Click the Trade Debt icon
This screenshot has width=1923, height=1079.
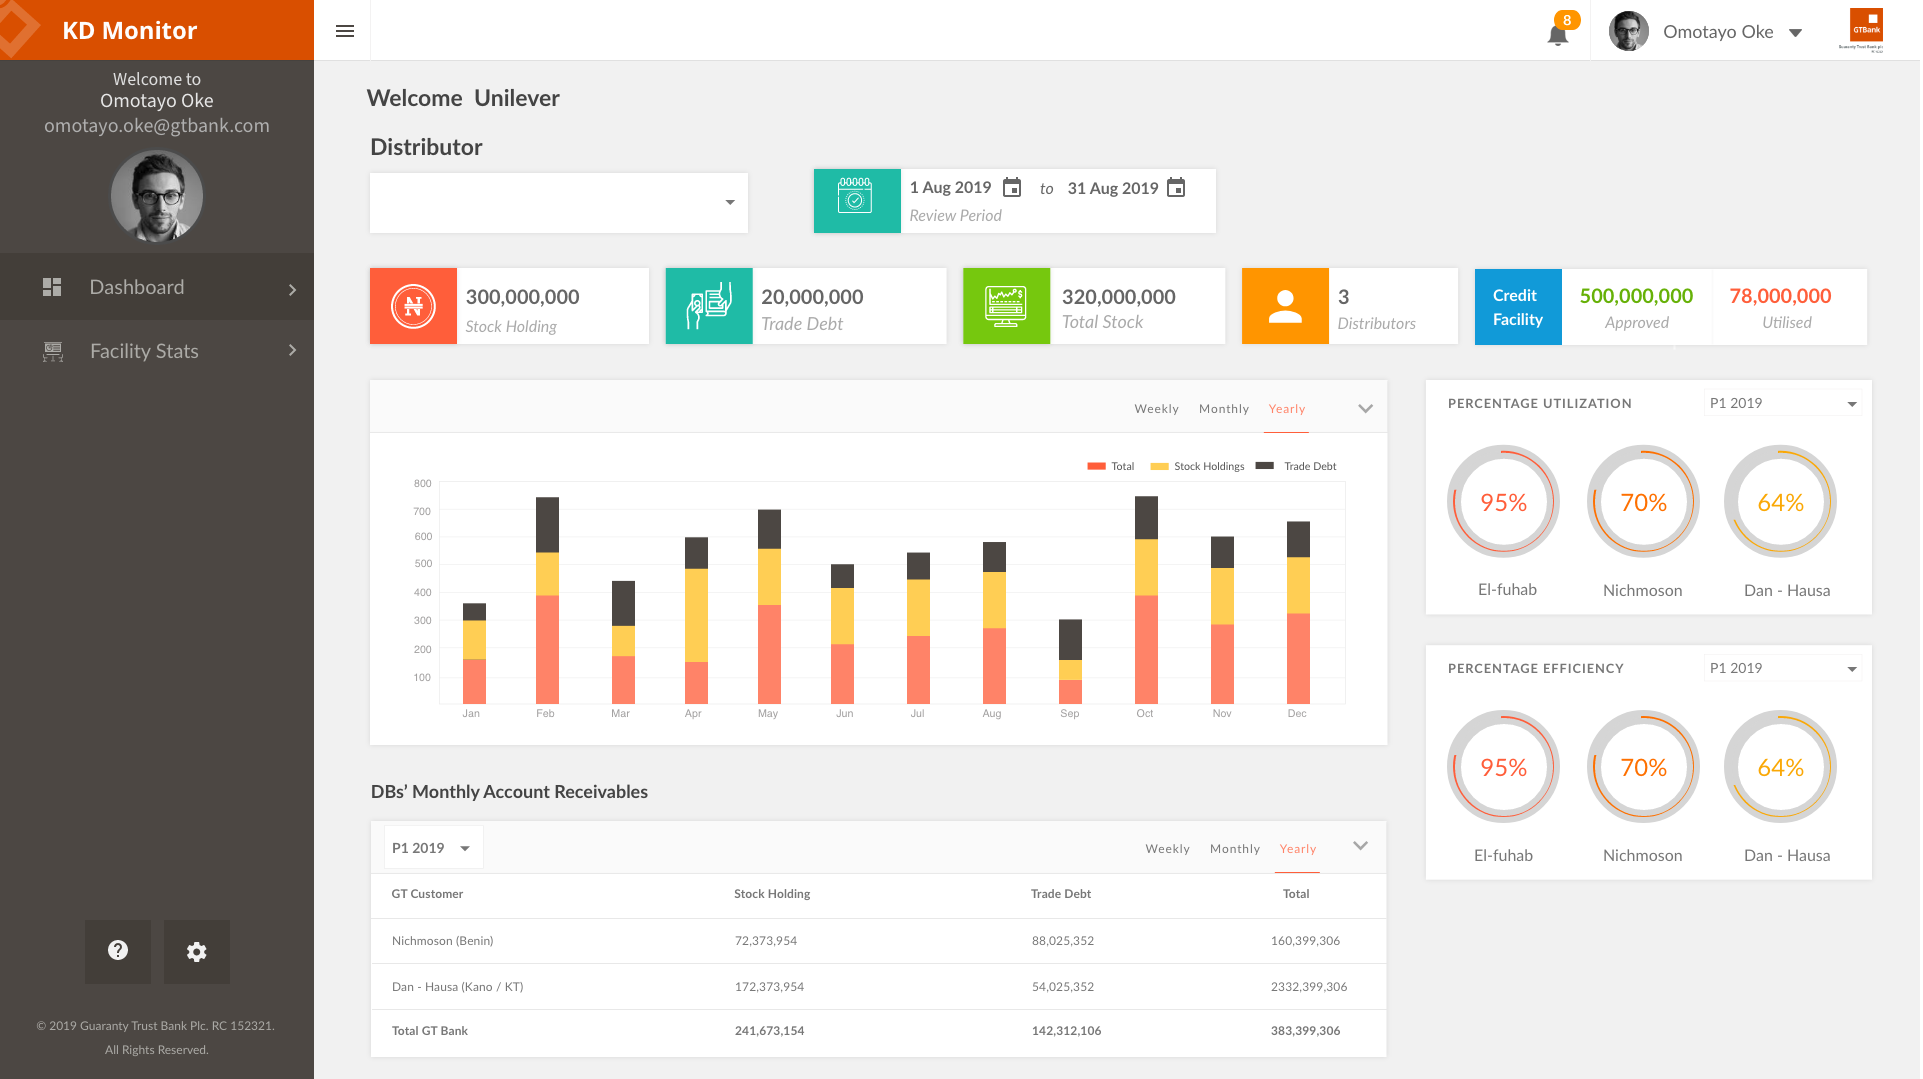[709, 306]
